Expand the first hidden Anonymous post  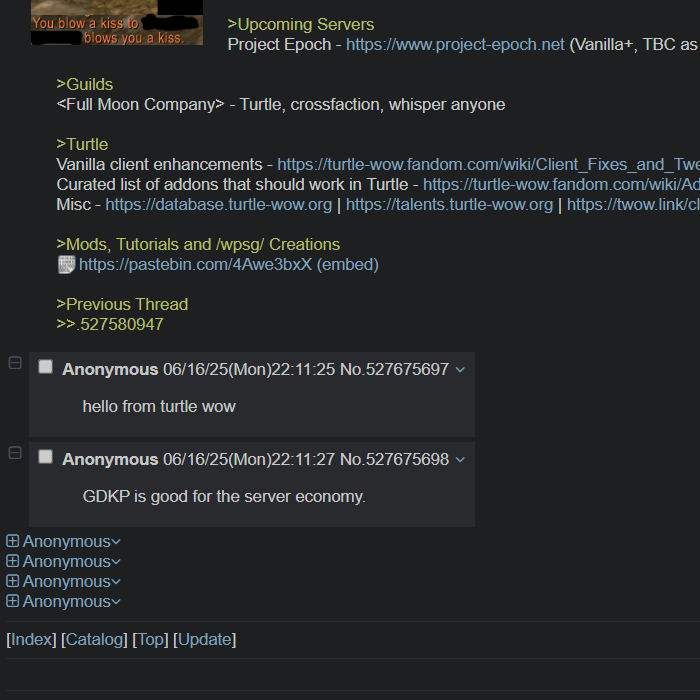[12, 541]
